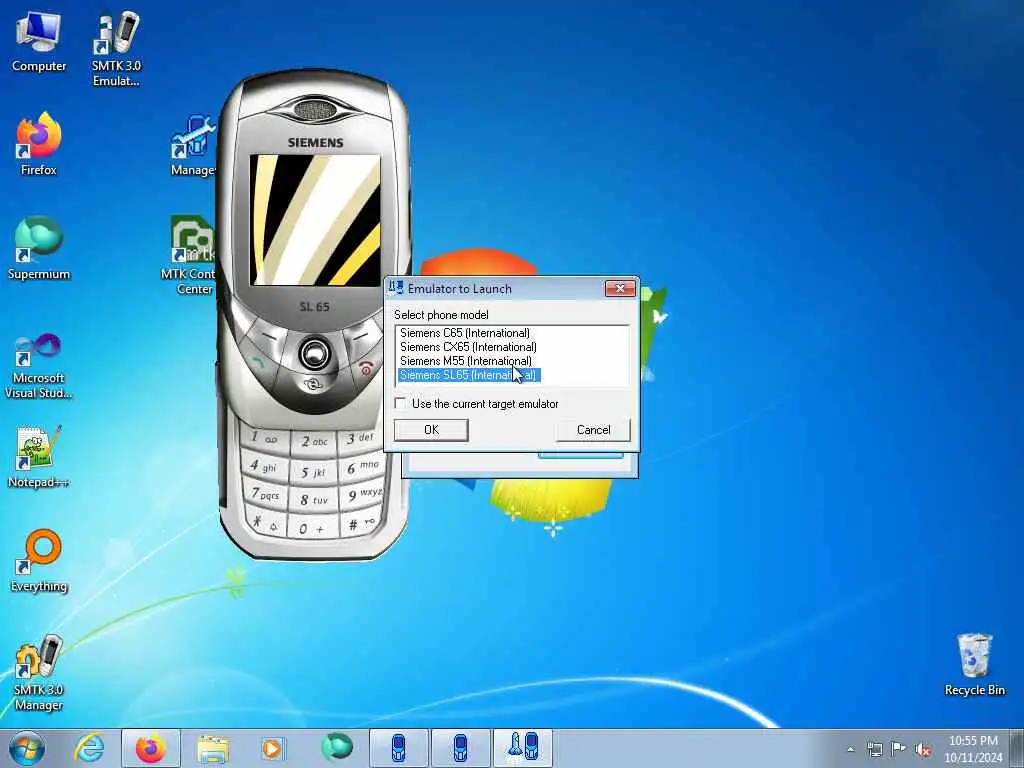Open the taskbar clock and date
This screenshot has height=768, width=1024.
(973, 749)
